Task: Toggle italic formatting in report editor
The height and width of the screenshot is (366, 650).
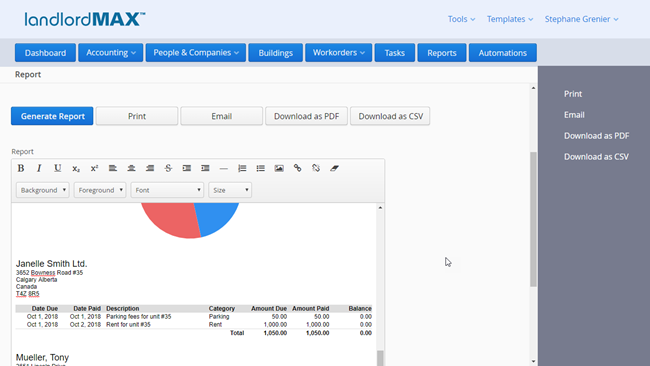Action: [x=39, y=168]
